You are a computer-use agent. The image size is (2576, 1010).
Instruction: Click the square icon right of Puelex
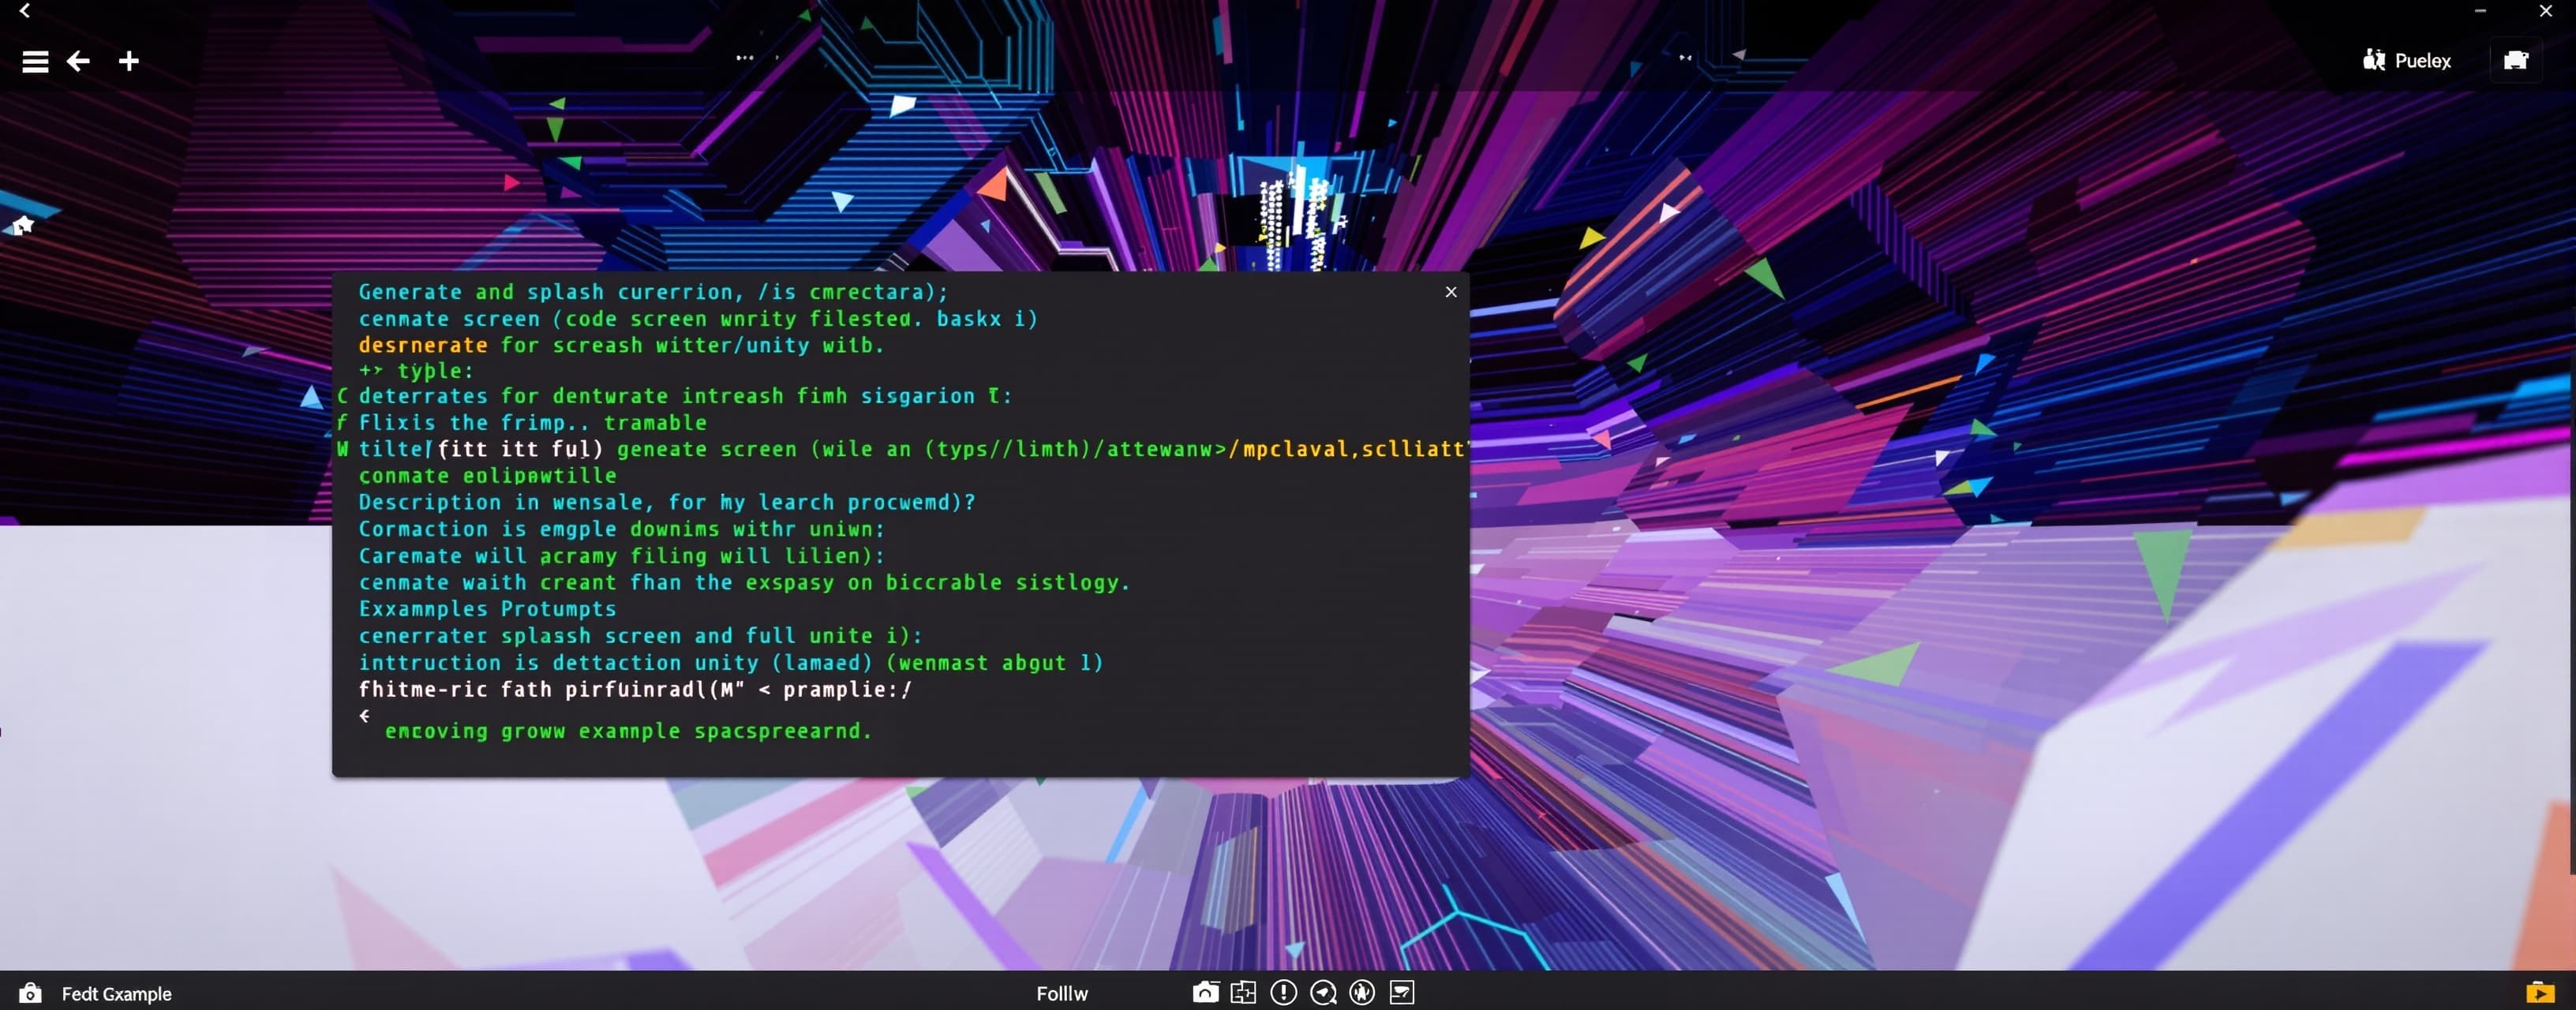[2515, 61]
